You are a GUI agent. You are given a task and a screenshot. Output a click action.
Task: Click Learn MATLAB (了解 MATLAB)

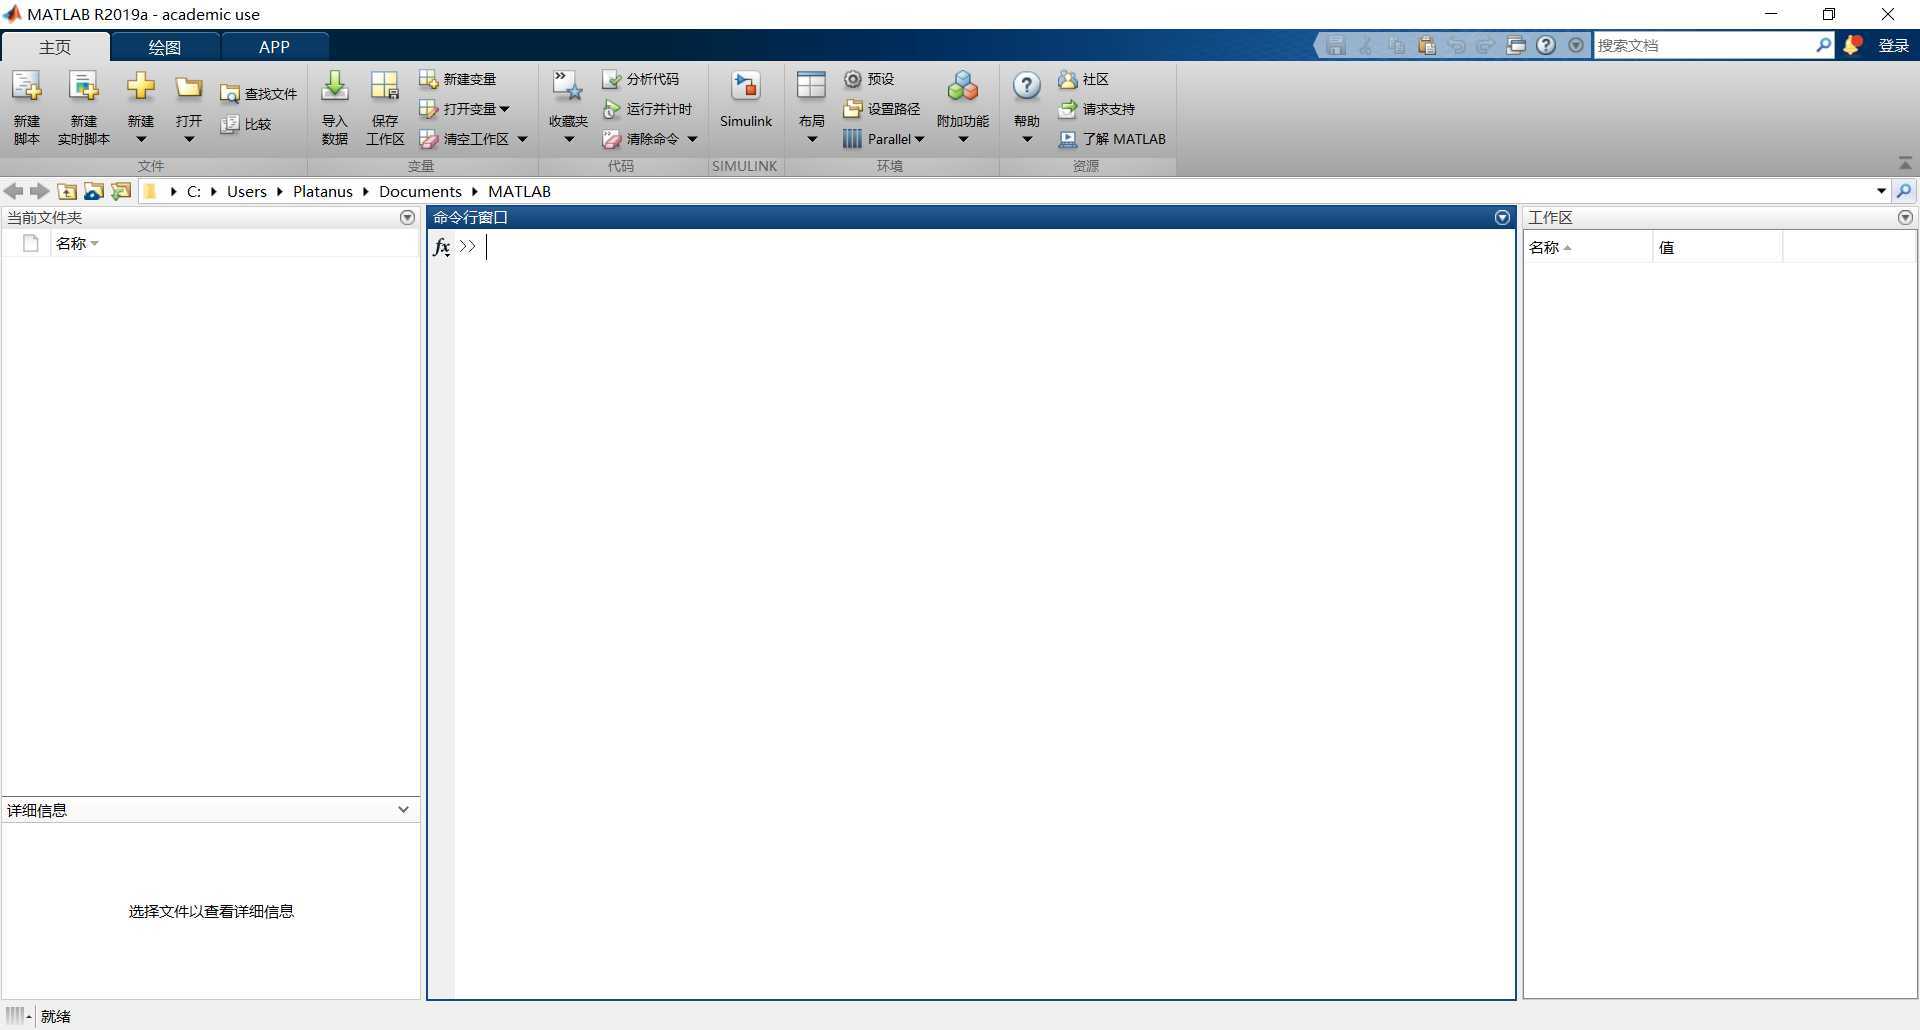pos(1112,139)
